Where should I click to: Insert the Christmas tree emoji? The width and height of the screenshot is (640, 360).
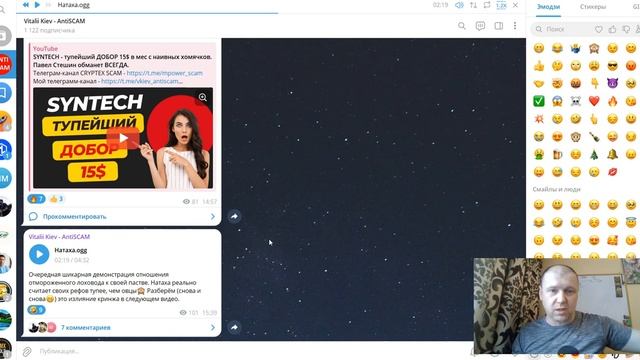point(594,154)
